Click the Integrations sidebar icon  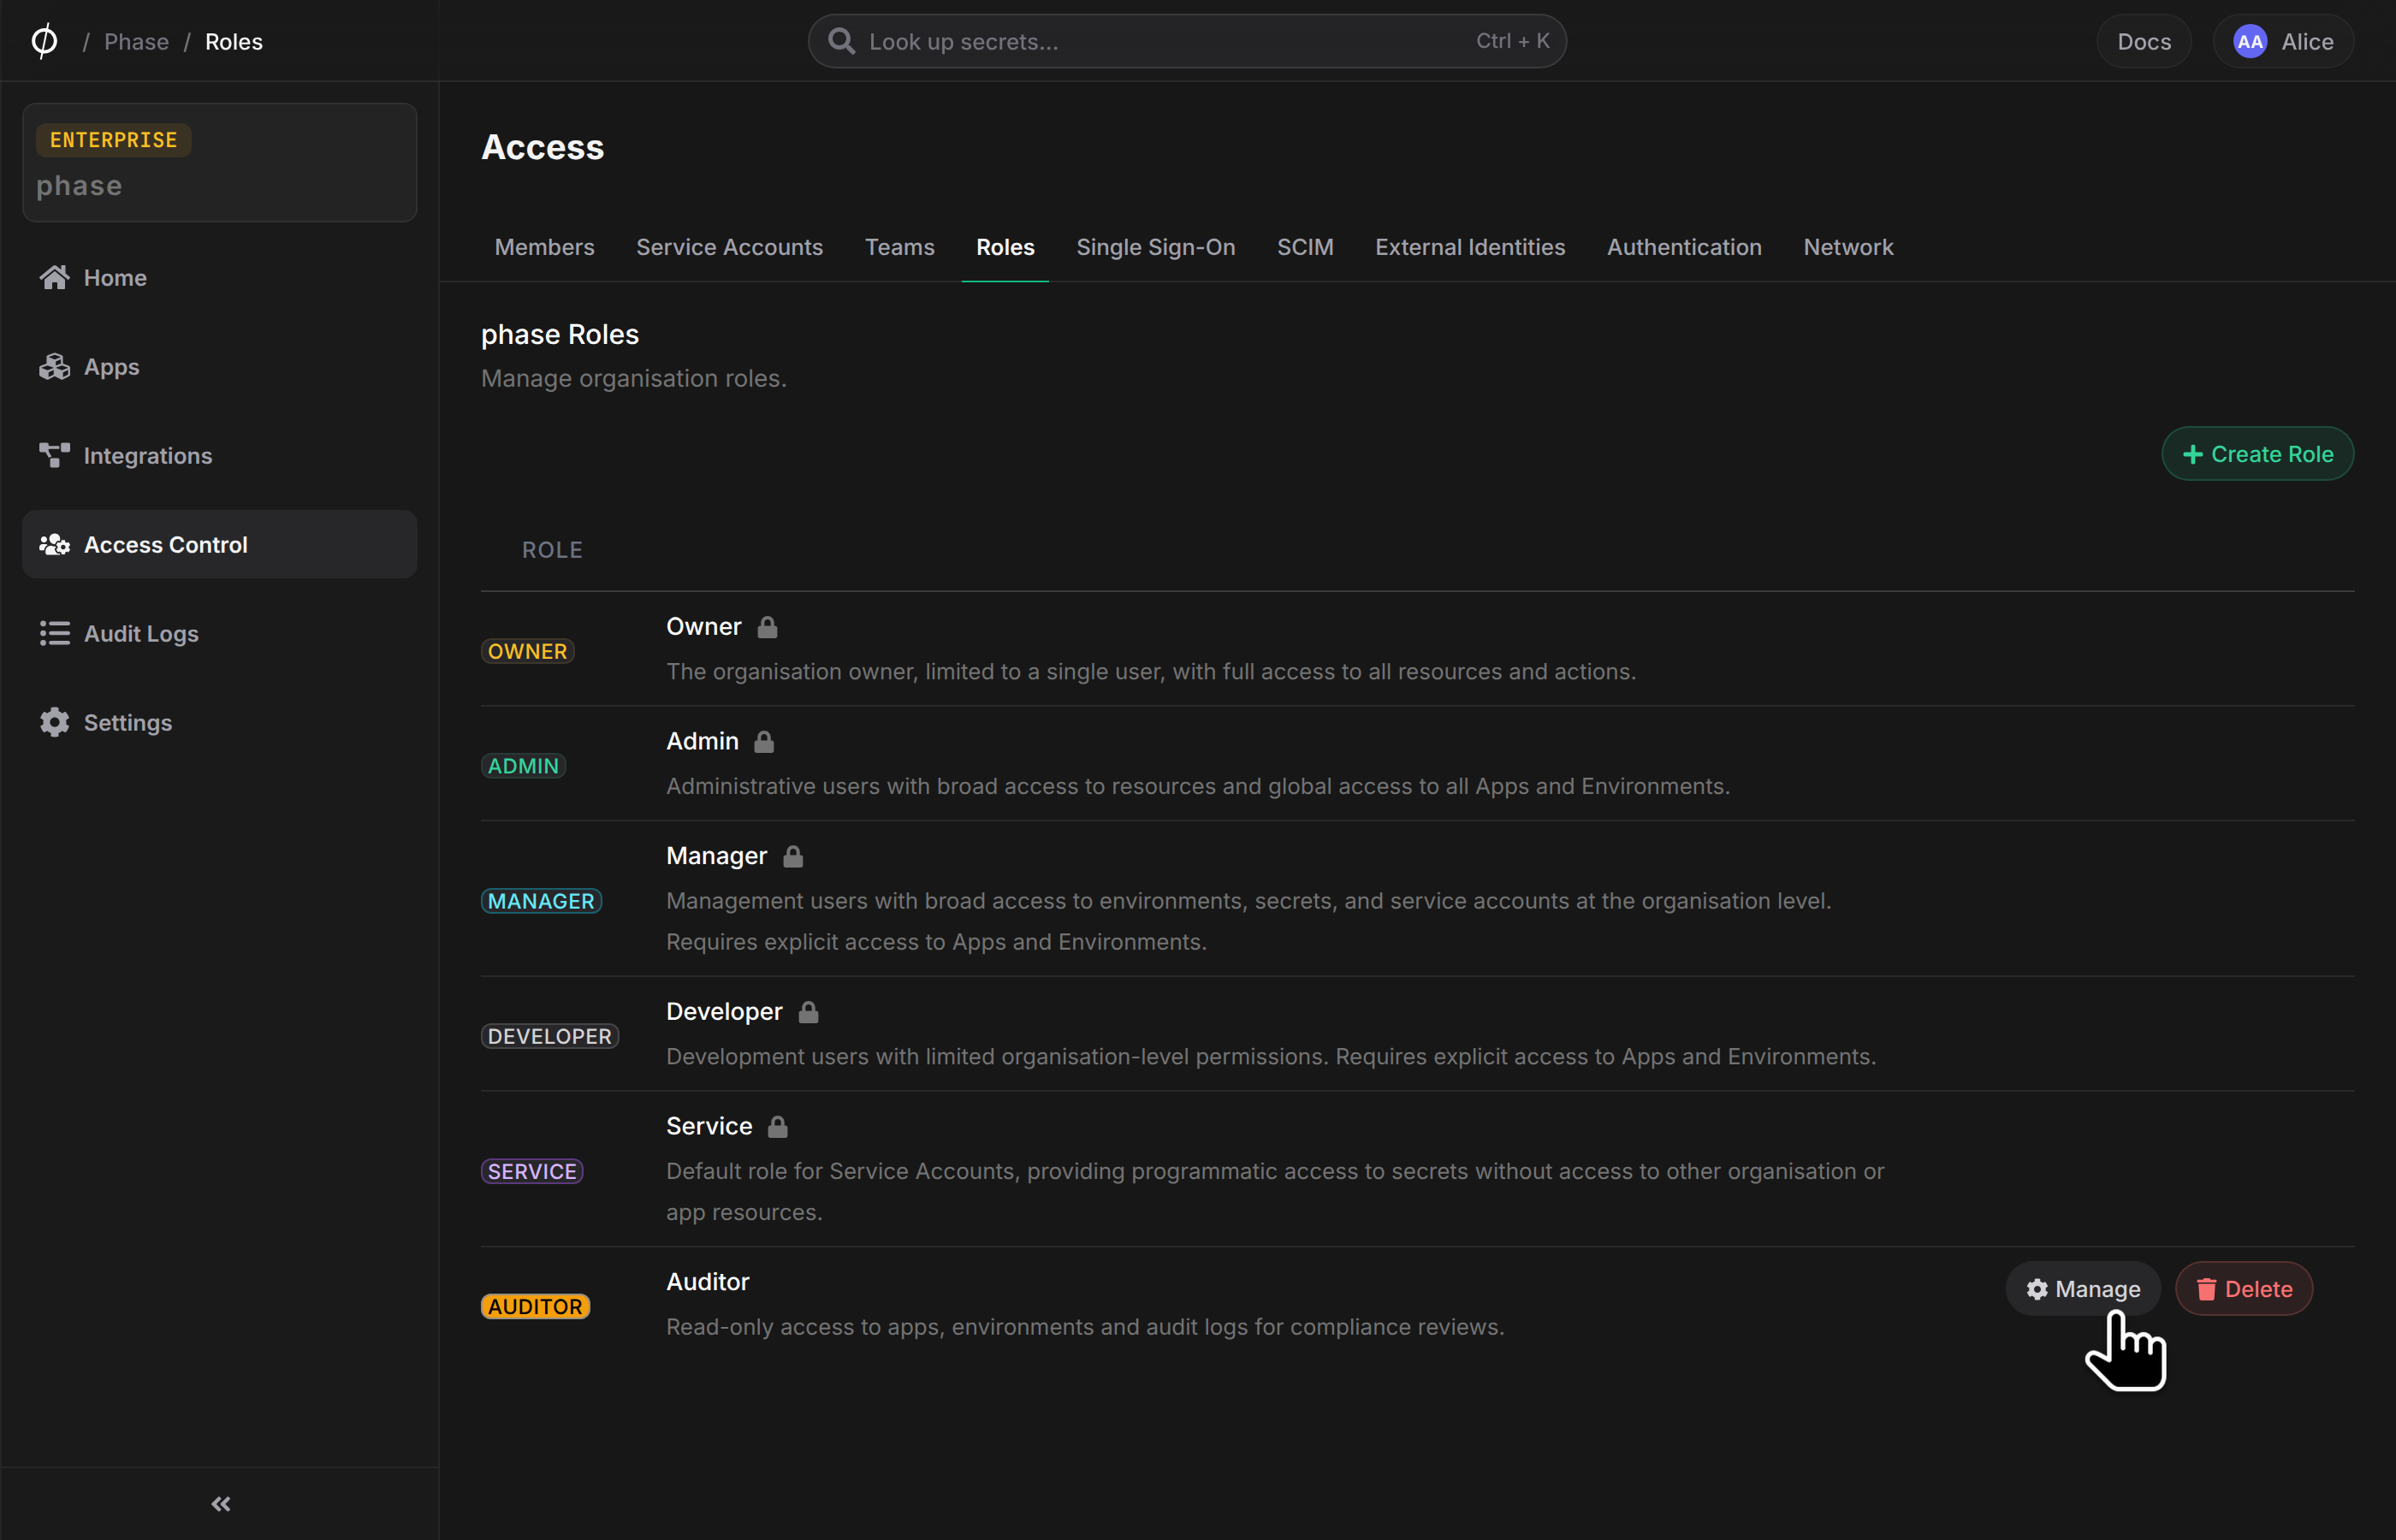pos(55,455)
